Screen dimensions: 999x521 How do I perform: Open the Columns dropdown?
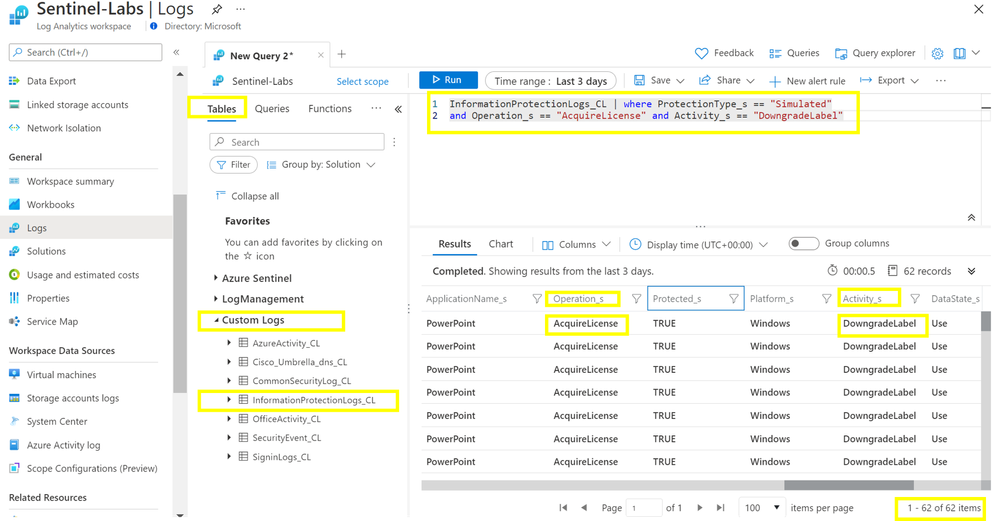pos(576,245)
